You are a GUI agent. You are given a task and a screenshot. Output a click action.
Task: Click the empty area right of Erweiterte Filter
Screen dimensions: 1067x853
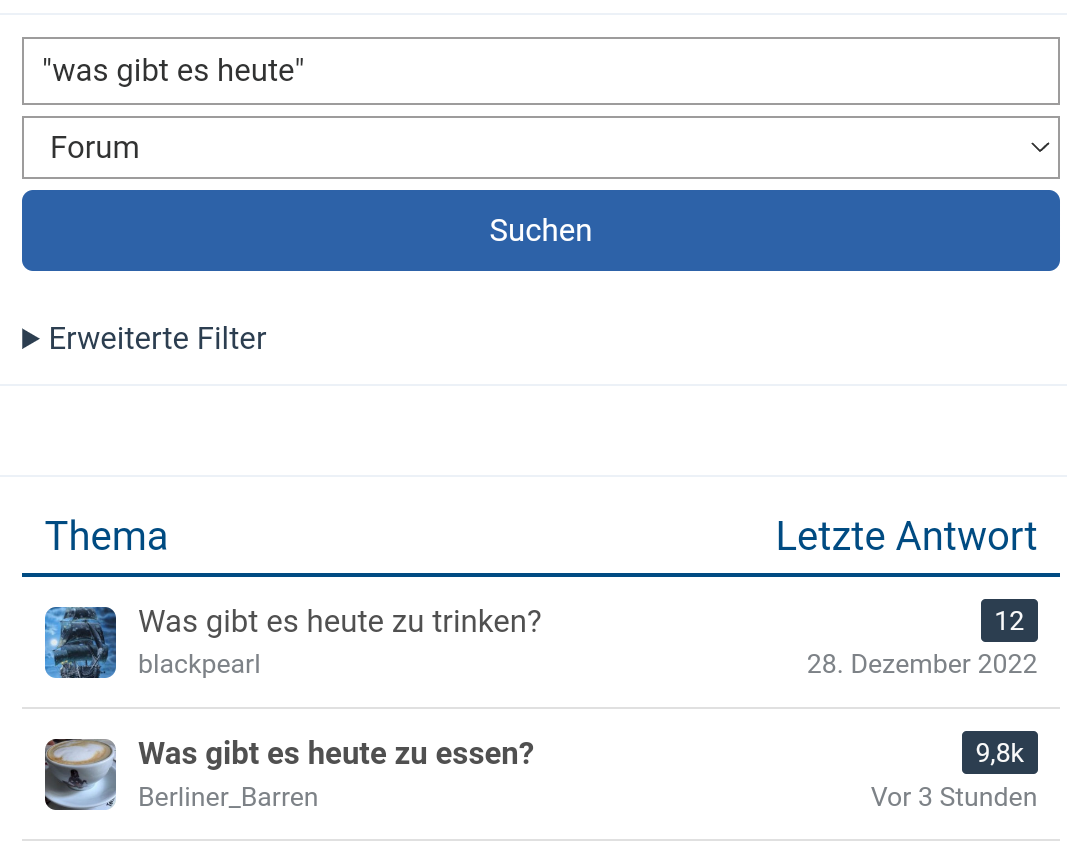pos(660,339)
